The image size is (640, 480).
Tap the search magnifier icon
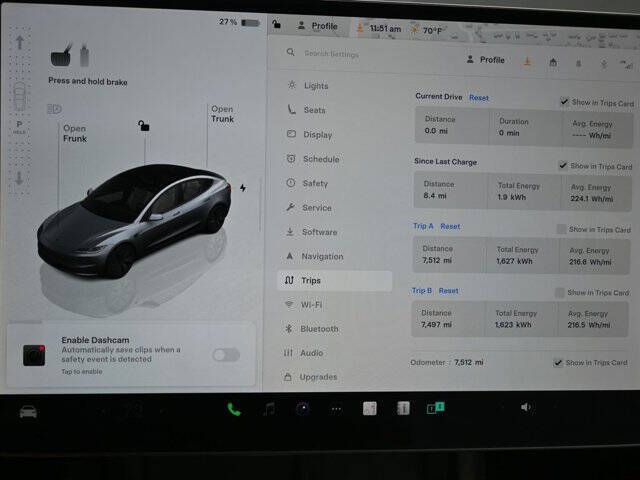tap(291, 52)
